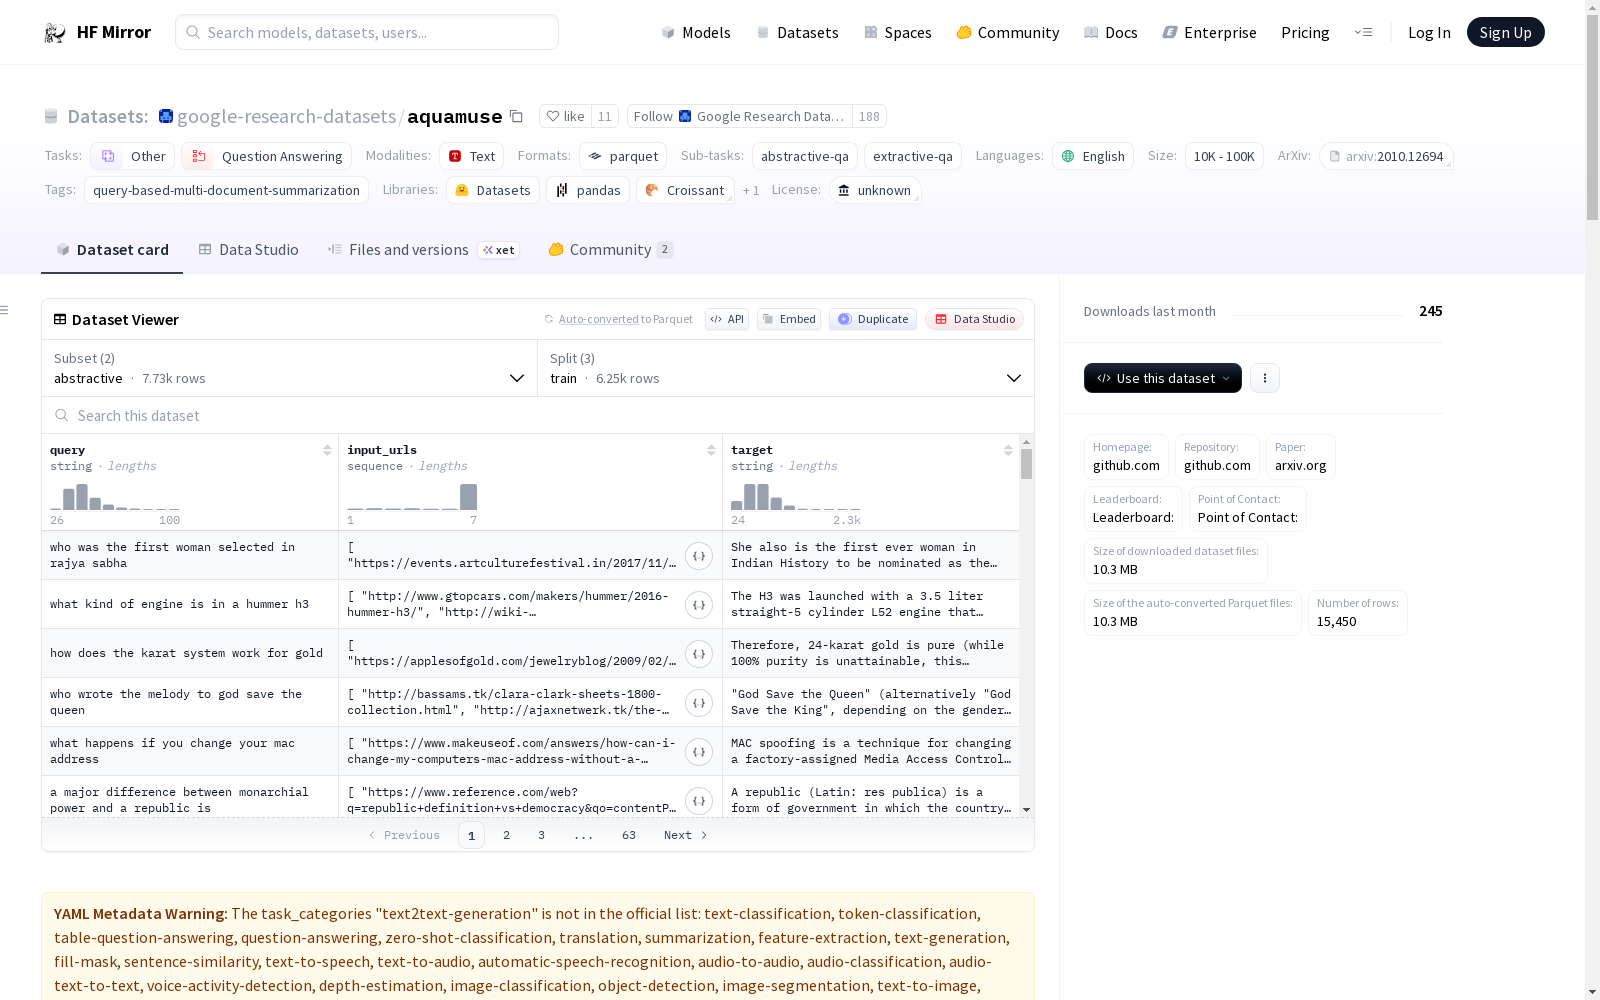This screenshot has width=1600, height=1000.
Task: Expand JSON view for god save the queen row
Action: click(x=699, y=703)
